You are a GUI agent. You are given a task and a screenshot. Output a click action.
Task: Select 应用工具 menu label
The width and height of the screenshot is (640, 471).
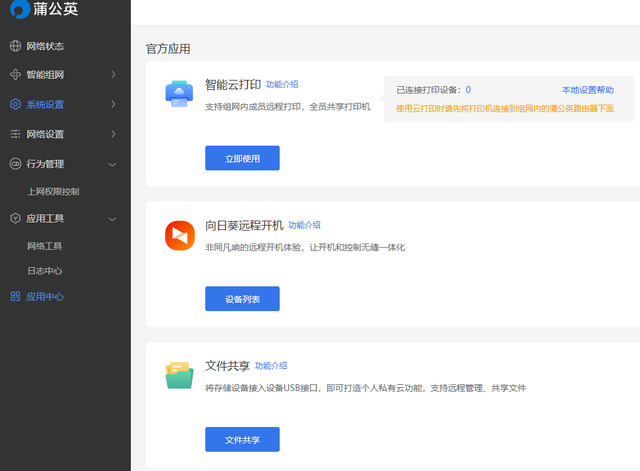pyautogui.click(x=45, y=218)
